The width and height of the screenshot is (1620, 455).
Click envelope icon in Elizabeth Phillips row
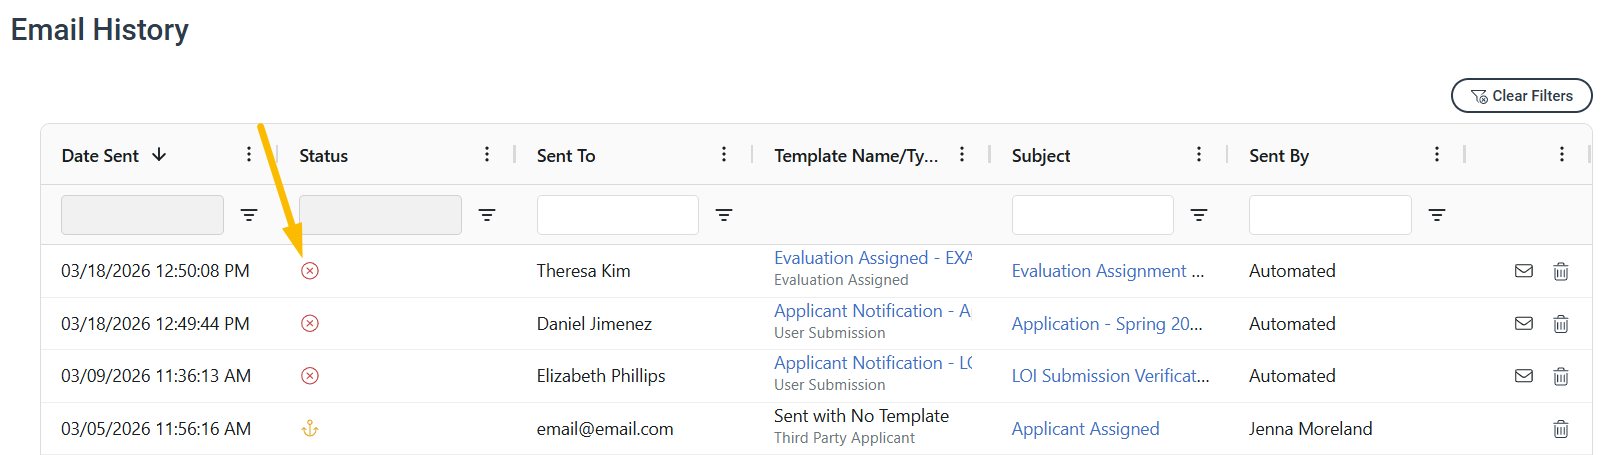point(1524,376)
